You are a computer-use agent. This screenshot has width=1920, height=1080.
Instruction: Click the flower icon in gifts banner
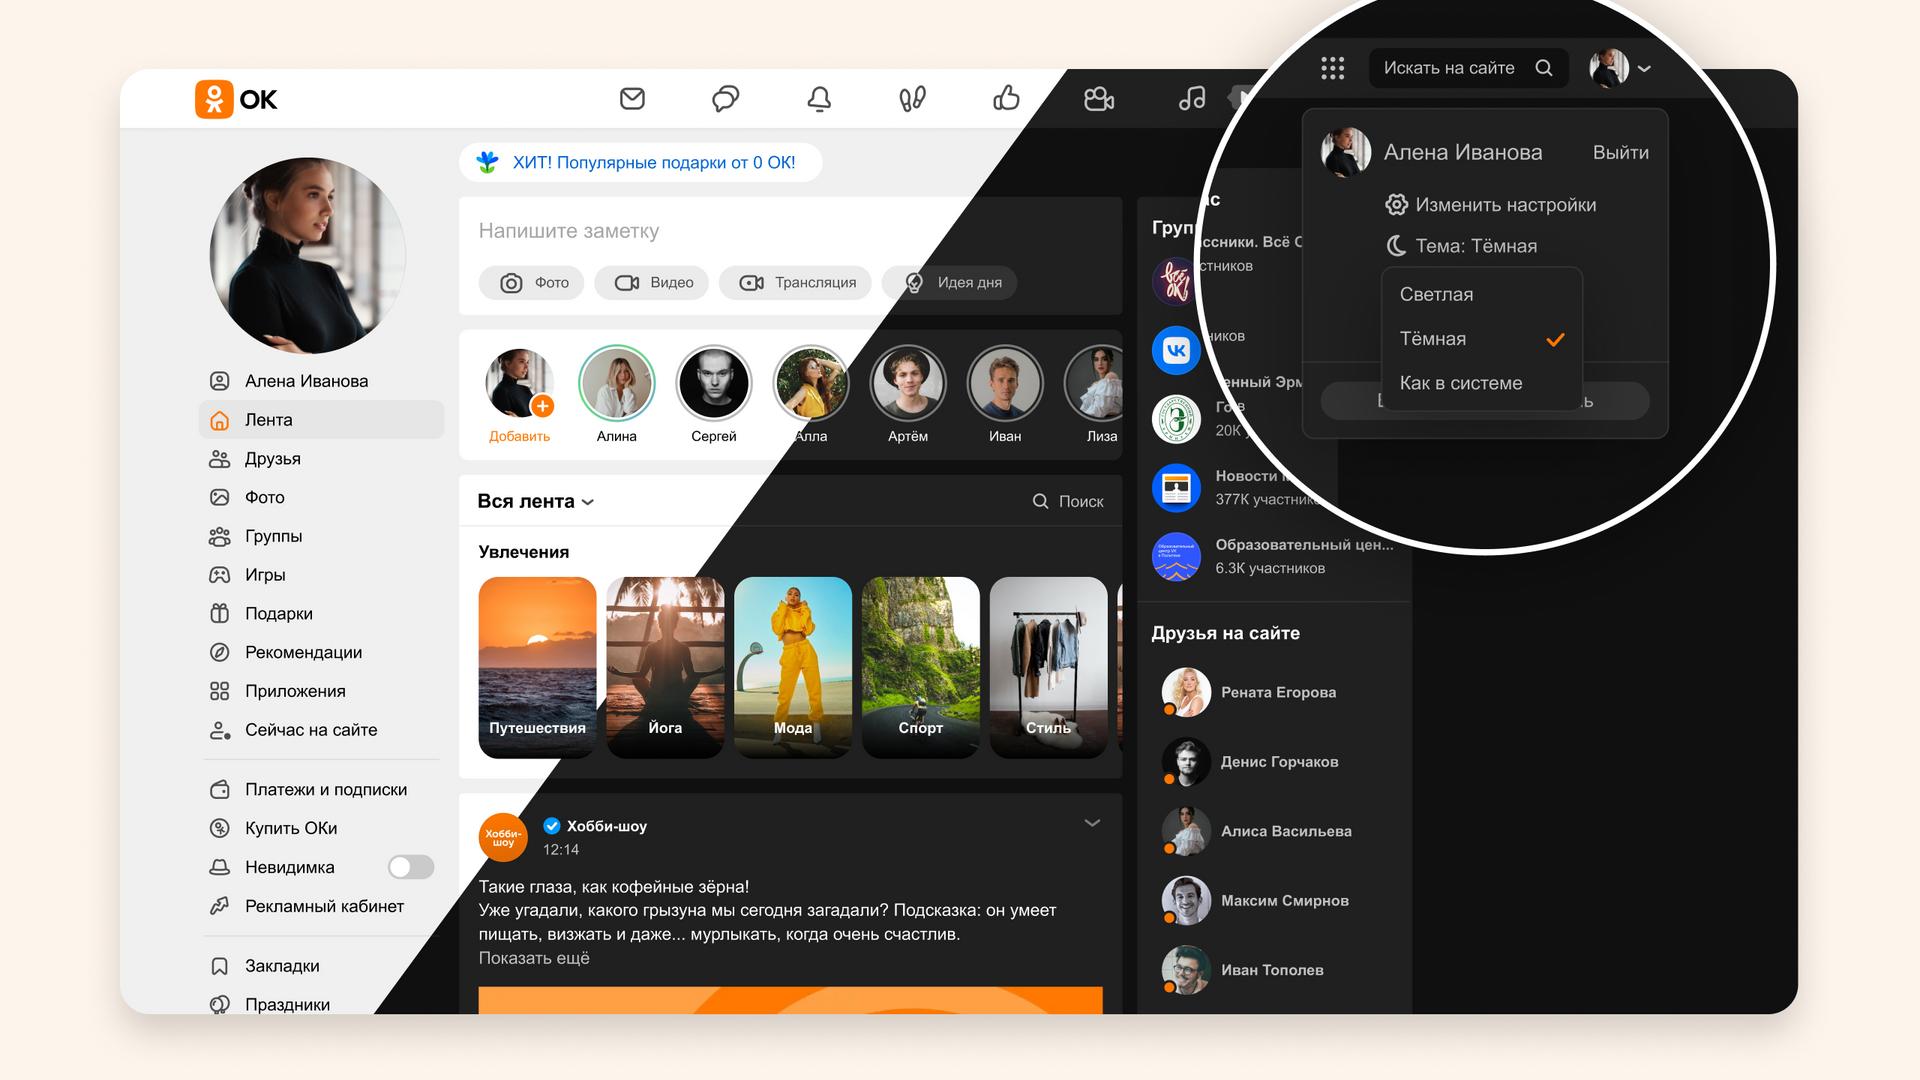(x=487, y=162)
